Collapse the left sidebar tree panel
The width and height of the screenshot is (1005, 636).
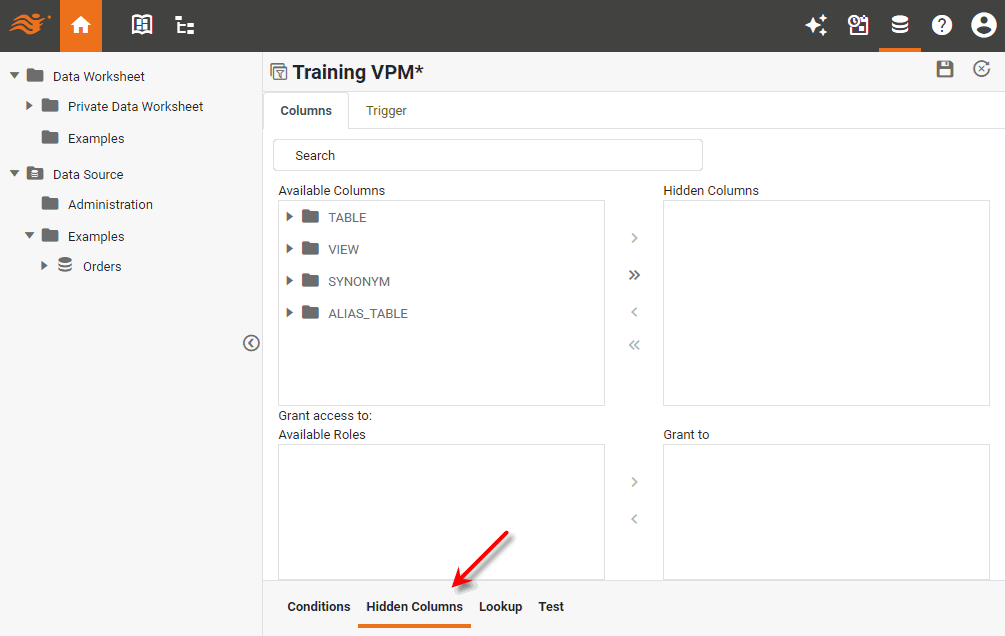pos(251,343)
